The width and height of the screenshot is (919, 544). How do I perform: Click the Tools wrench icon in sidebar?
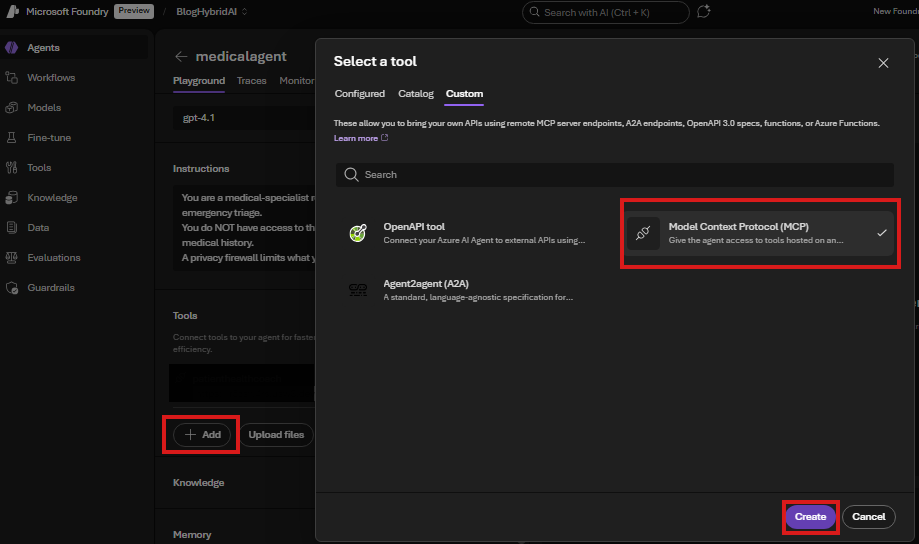point(12,168)
